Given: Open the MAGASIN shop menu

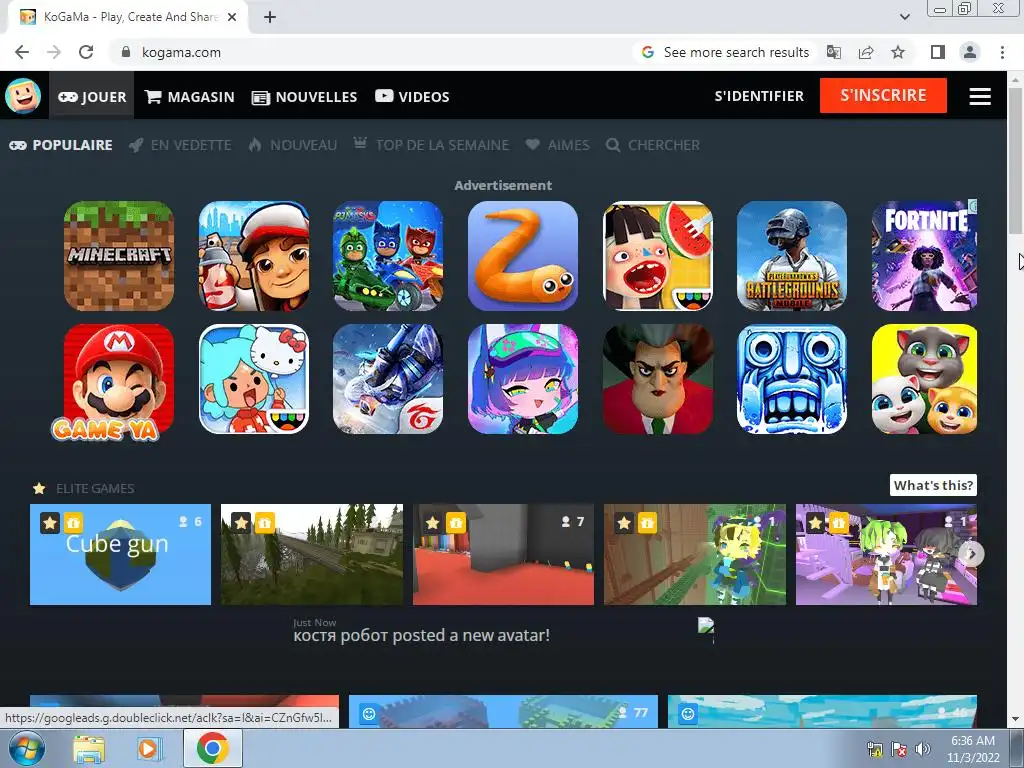Looking at the screenshot, I should pyautogui.click(x=189, y=97).
